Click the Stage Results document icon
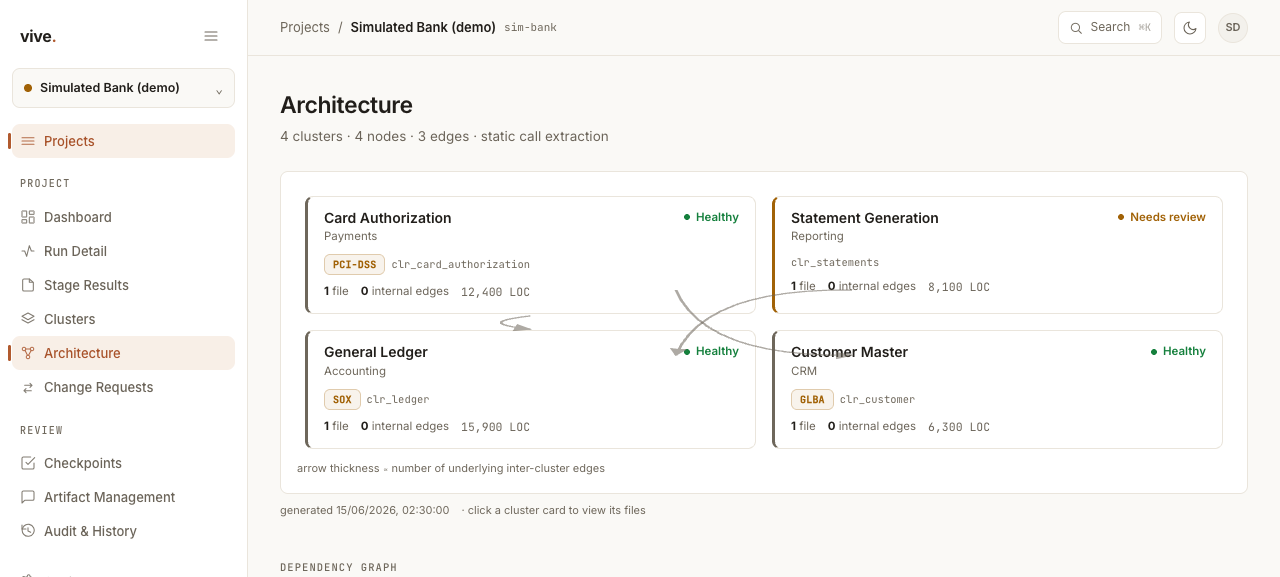Viewport: 1280px width, 577px height. click(28, 285)
